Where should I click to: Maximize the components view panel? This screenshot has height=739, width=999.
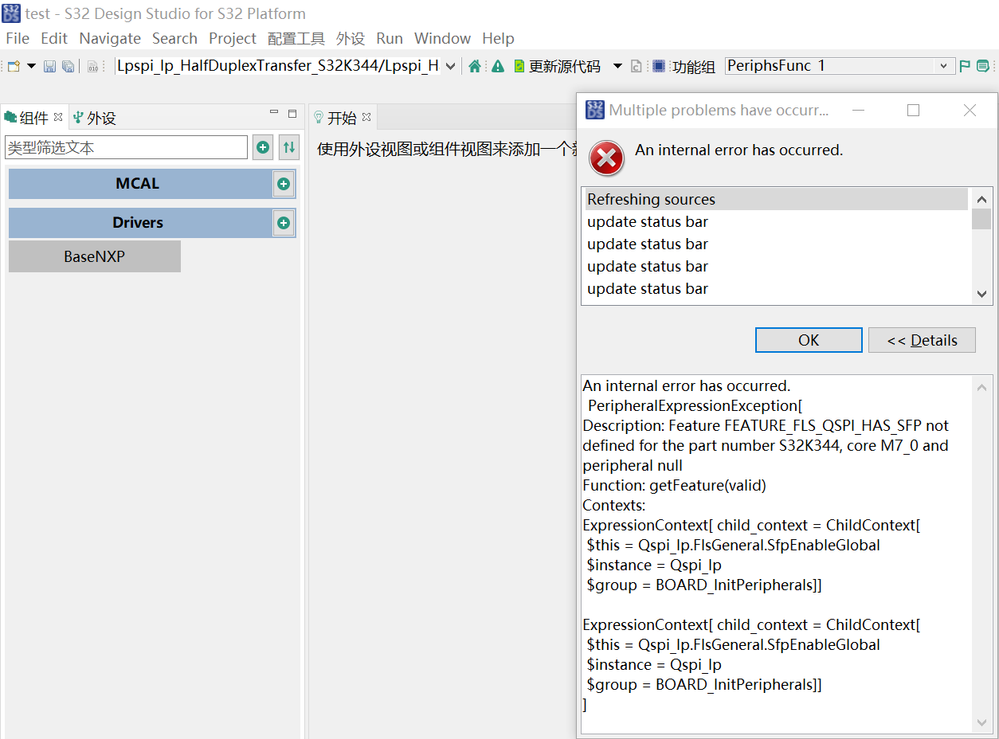click(x=292, y=113)
